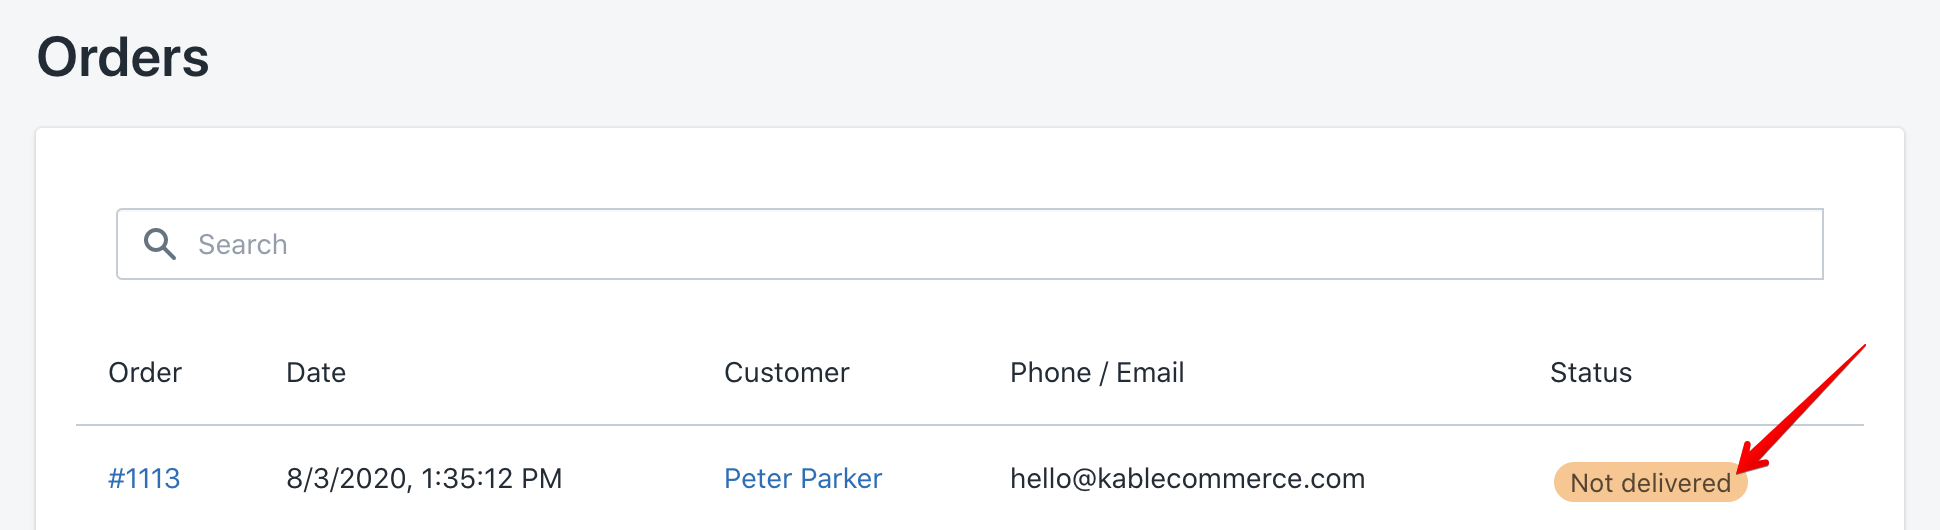
Task: Click the order date 8/3/2020, 1:35:12 PM
Action: [x=424, y=479]
